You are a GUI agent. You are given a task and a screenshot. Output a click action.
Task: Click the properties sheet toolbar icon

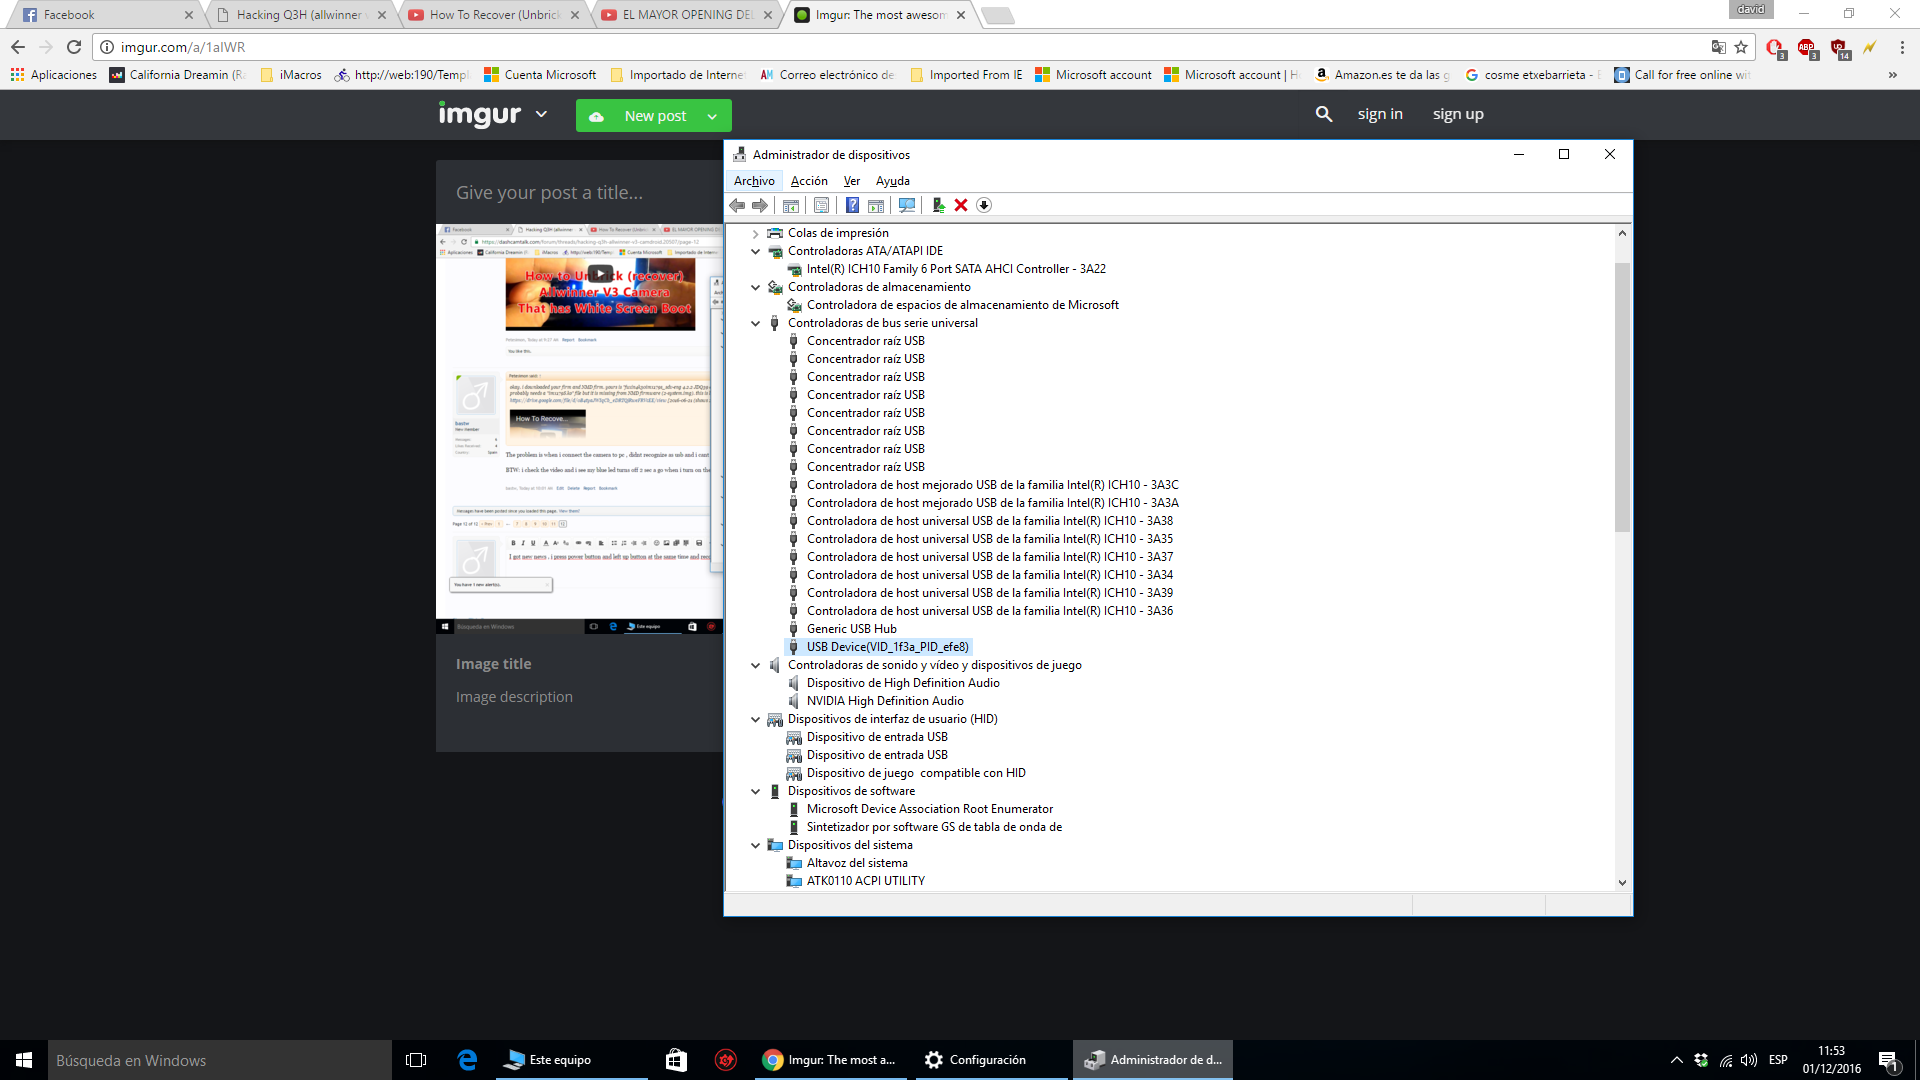coord(821,205)
